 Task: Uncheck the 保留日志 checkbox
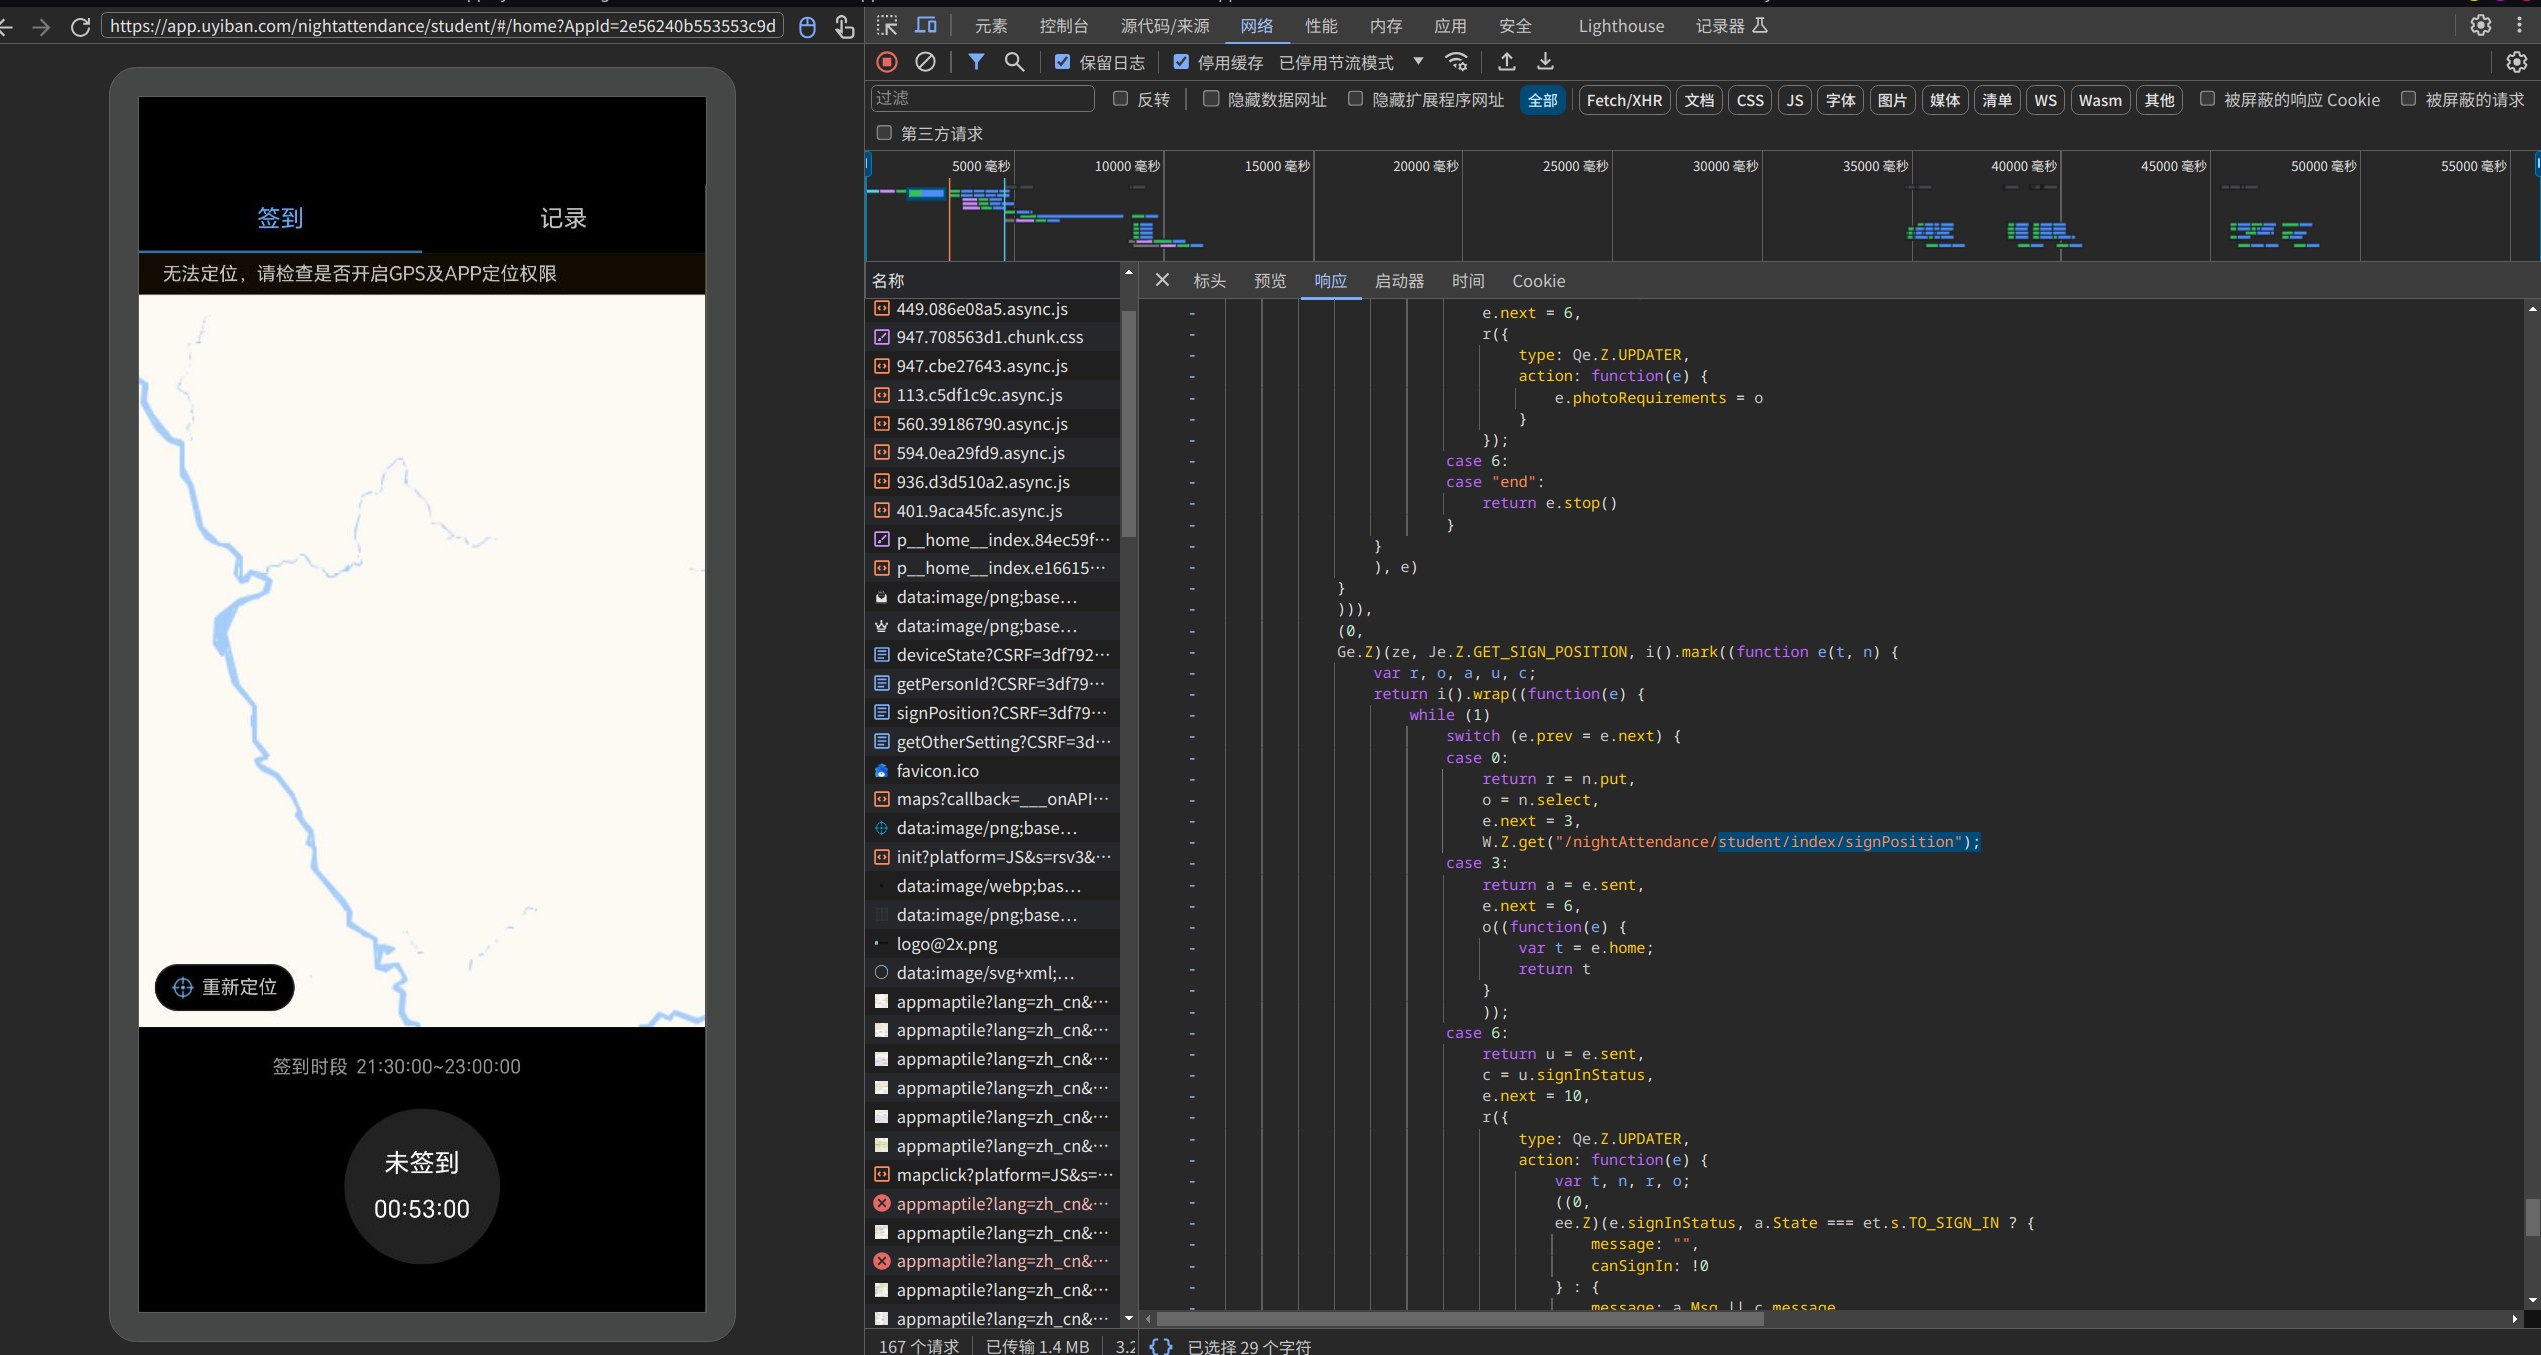[1062, 62]
